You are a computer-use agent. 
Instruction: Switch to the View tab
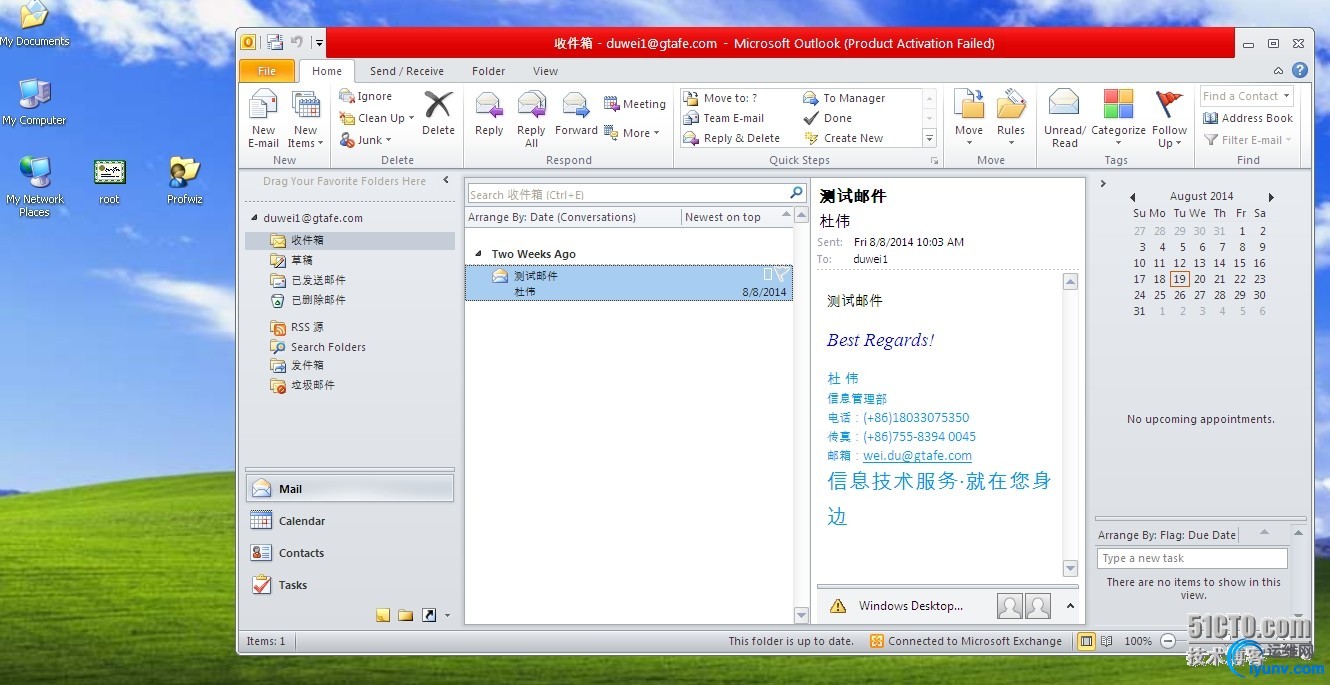point(545,71)
